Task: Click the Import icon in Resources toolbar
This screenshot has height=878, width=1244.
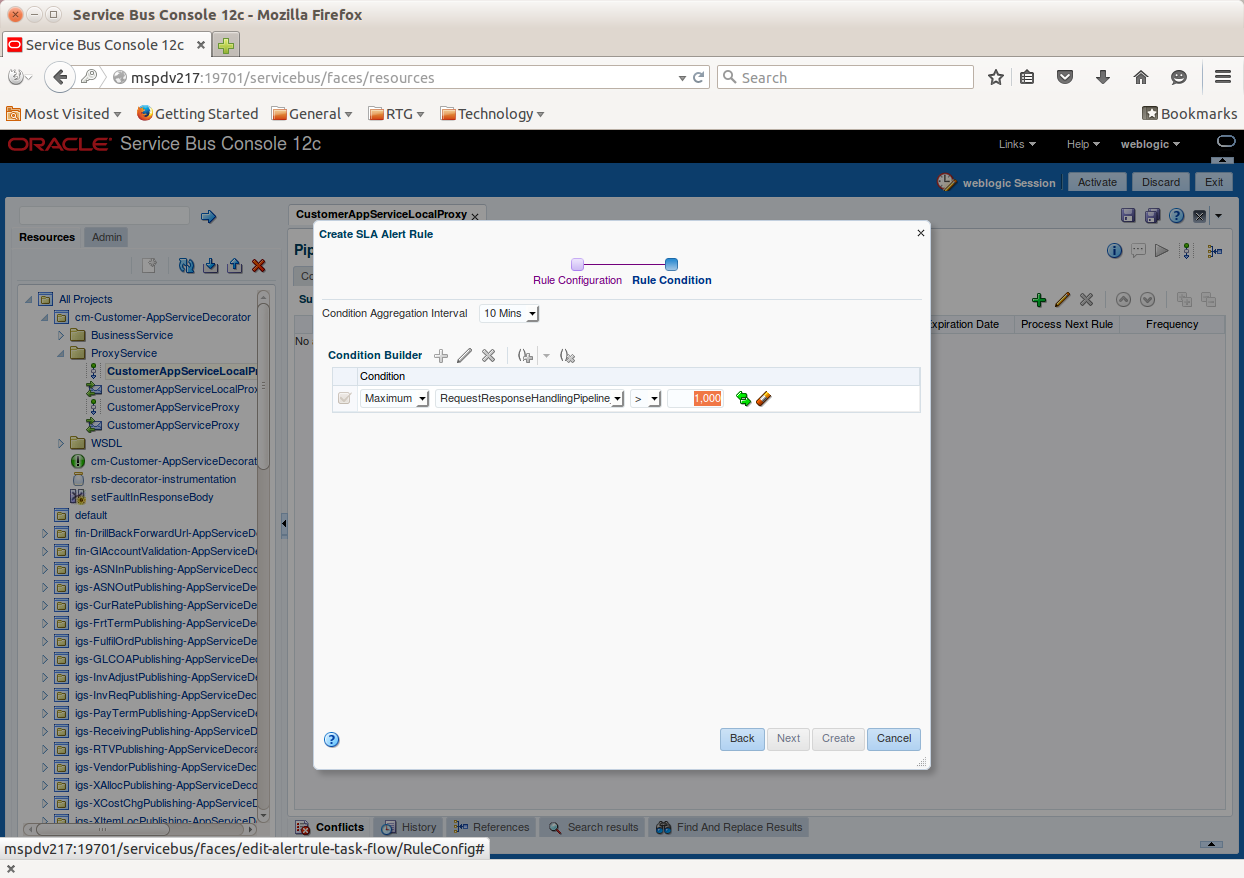Action: click(210, 265)
